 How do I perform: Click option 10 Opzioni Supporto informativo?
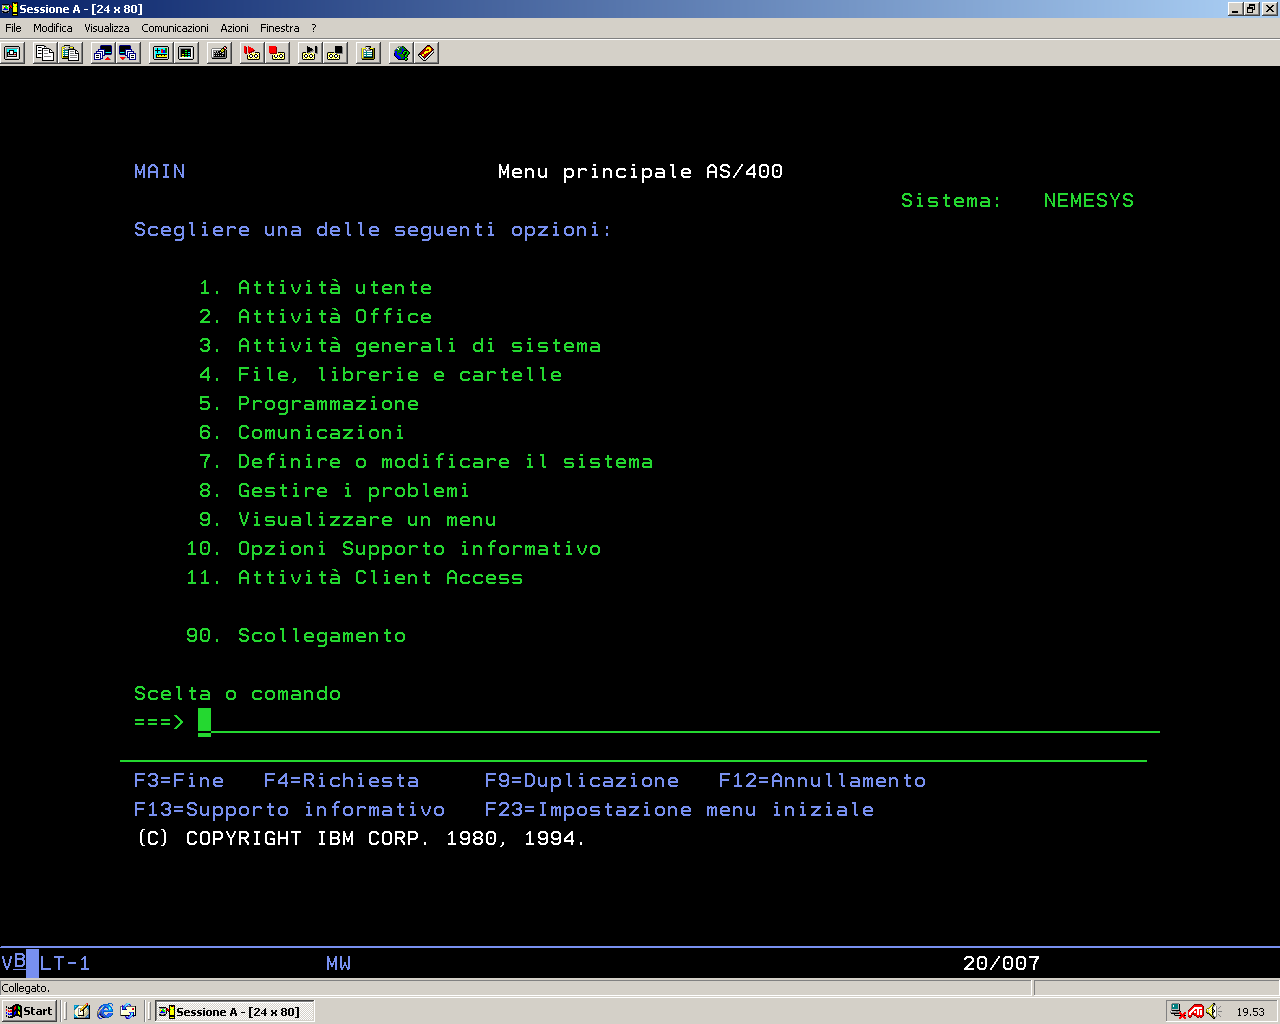tap(394, 549)
